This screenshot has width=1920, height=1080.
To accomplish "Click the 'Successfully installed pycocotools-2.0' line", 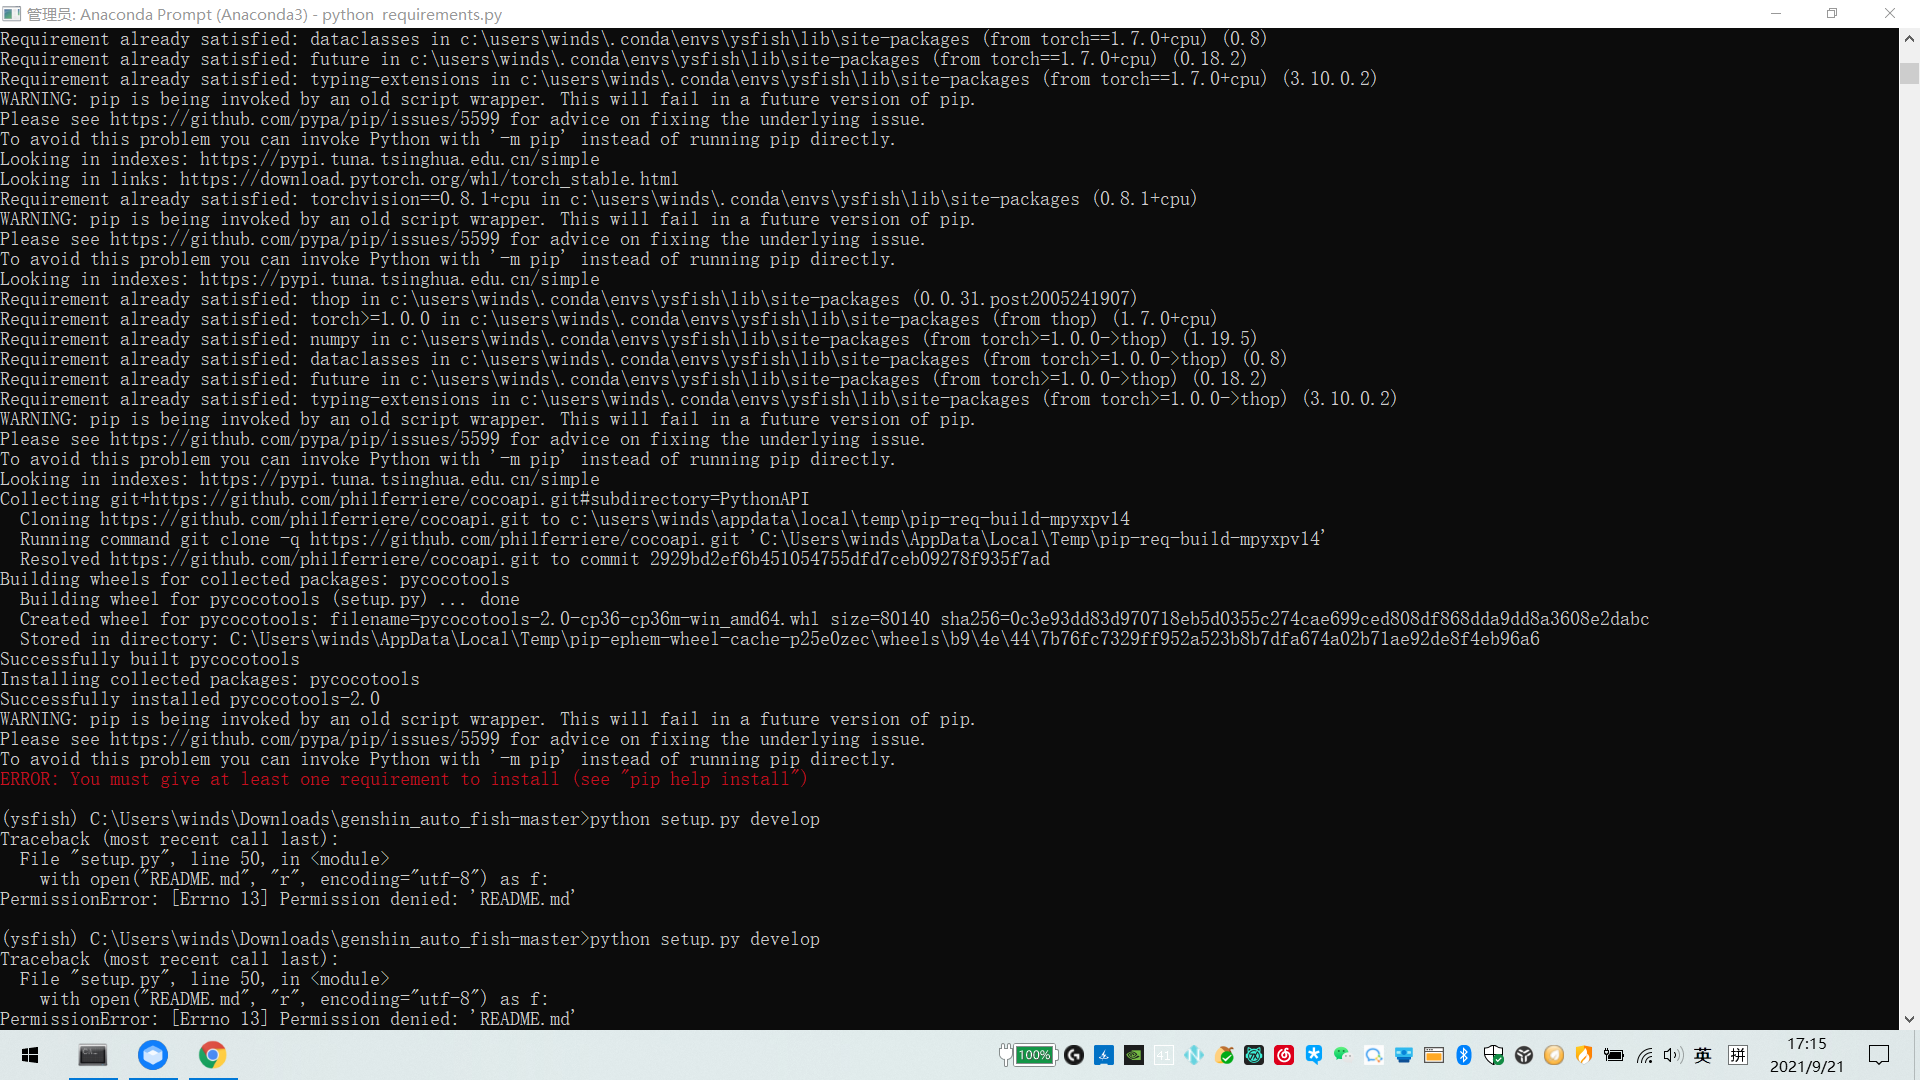I will 190,699.
